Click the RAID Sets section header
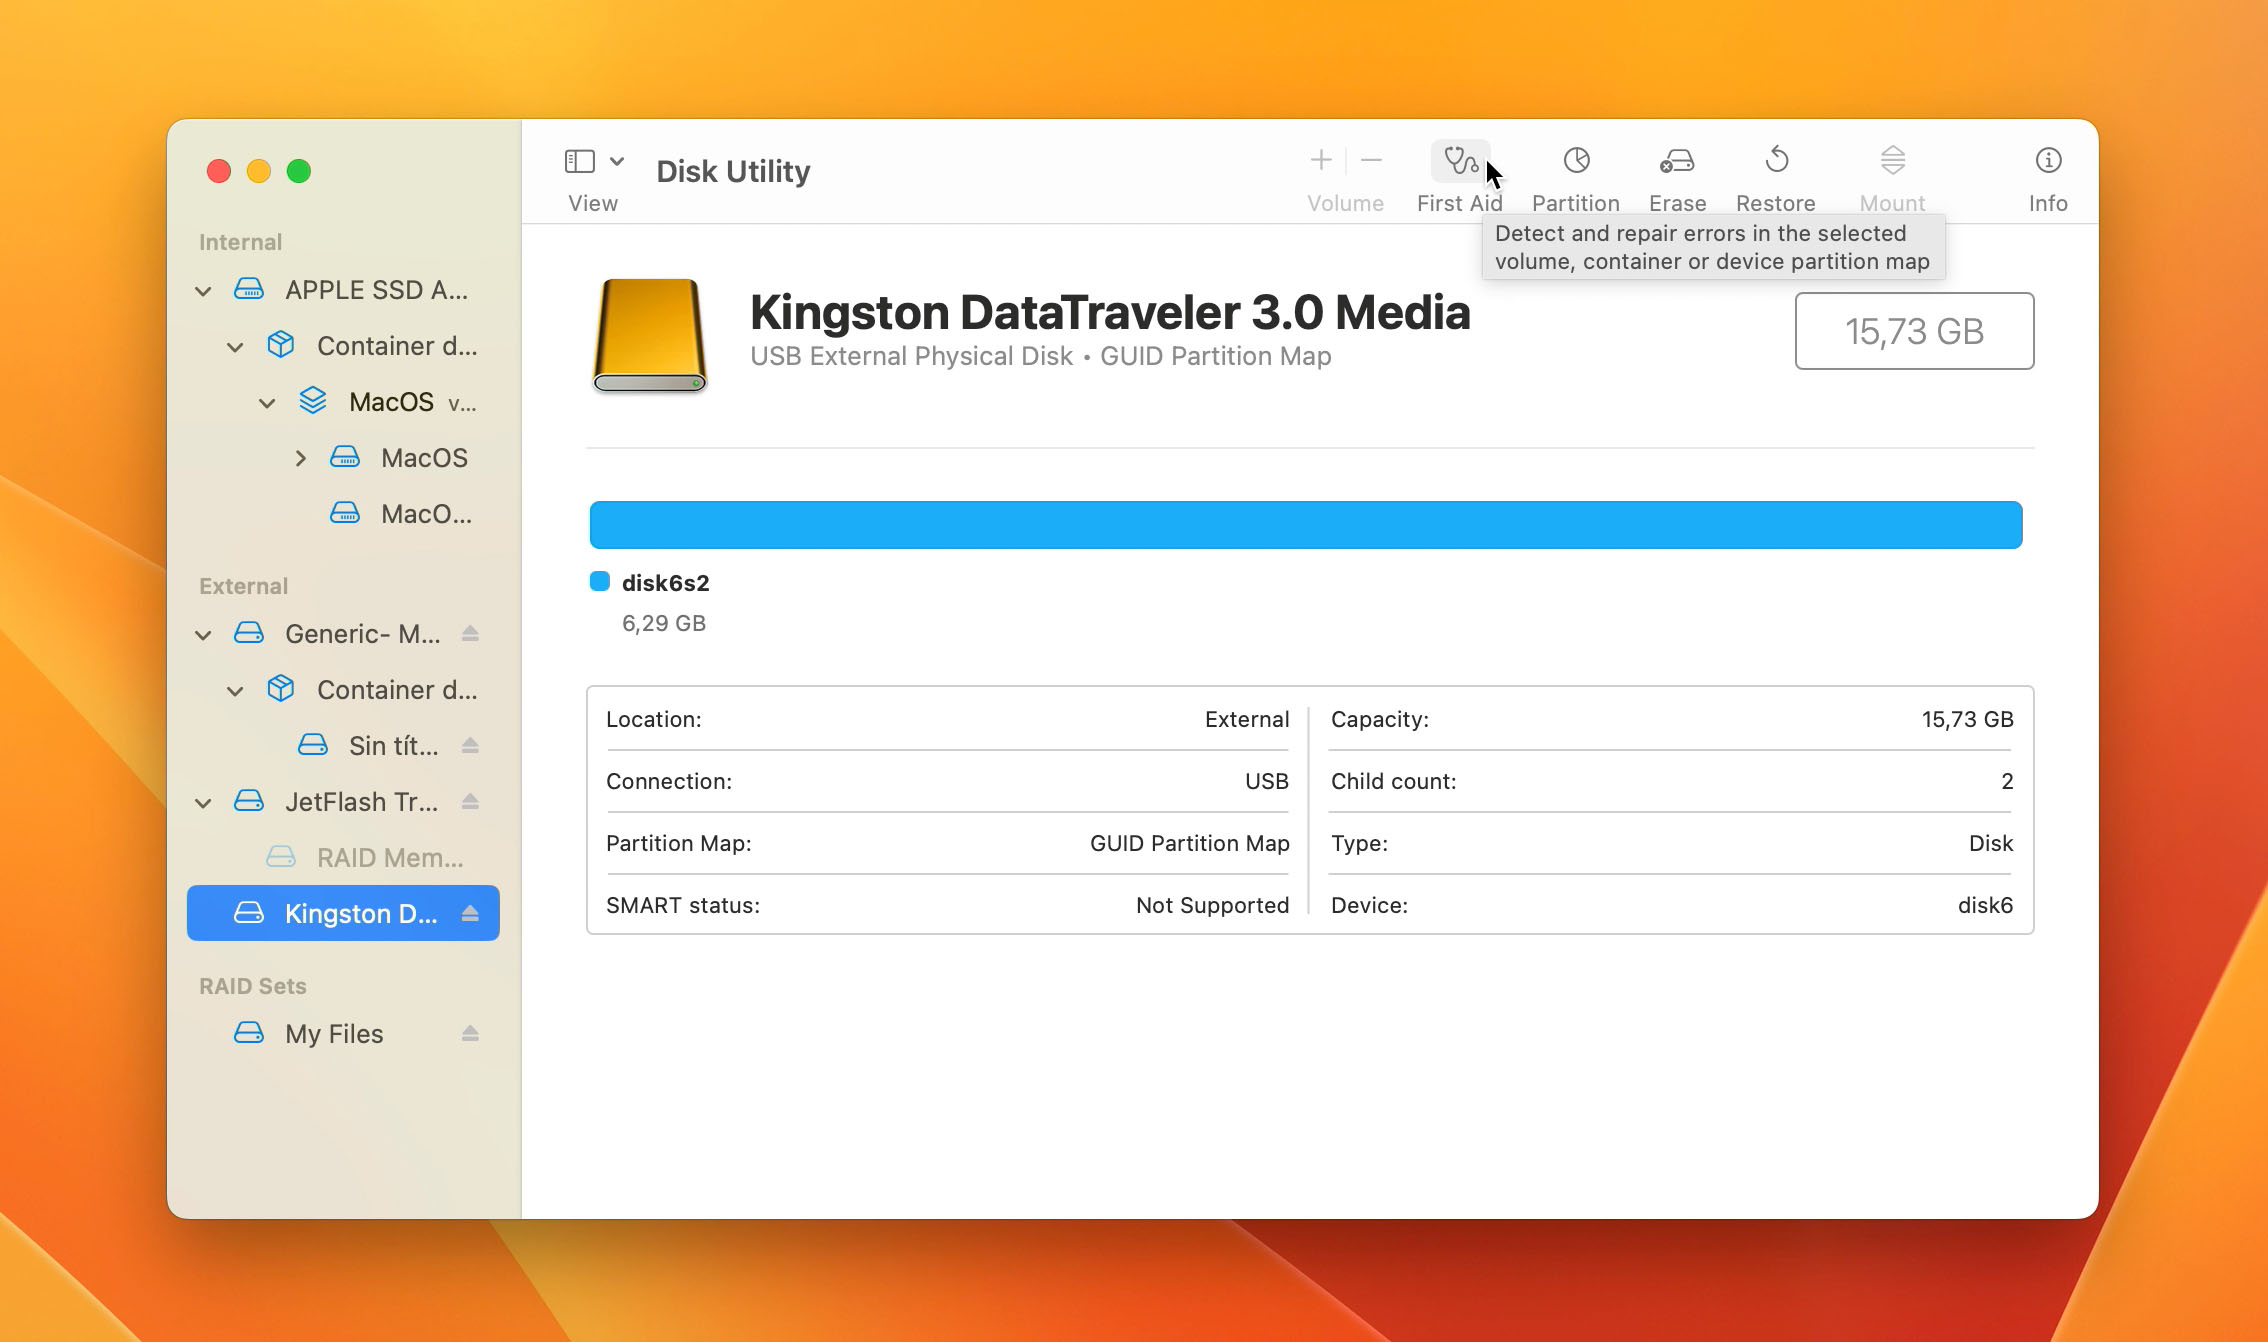Screen dimensions: 2268x1342 (252, 986)
